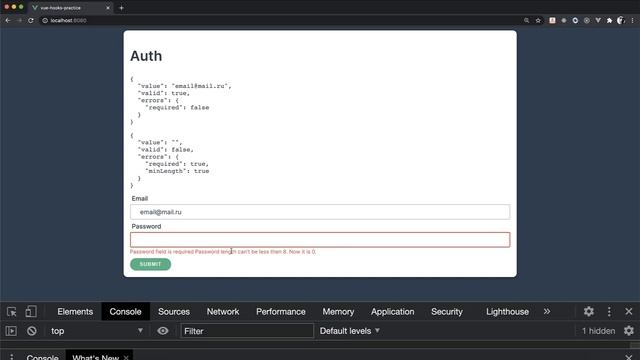Open console settings gear beside 1 hidden
The width and height of the screenshot is (640, 360).
(629, 331)
